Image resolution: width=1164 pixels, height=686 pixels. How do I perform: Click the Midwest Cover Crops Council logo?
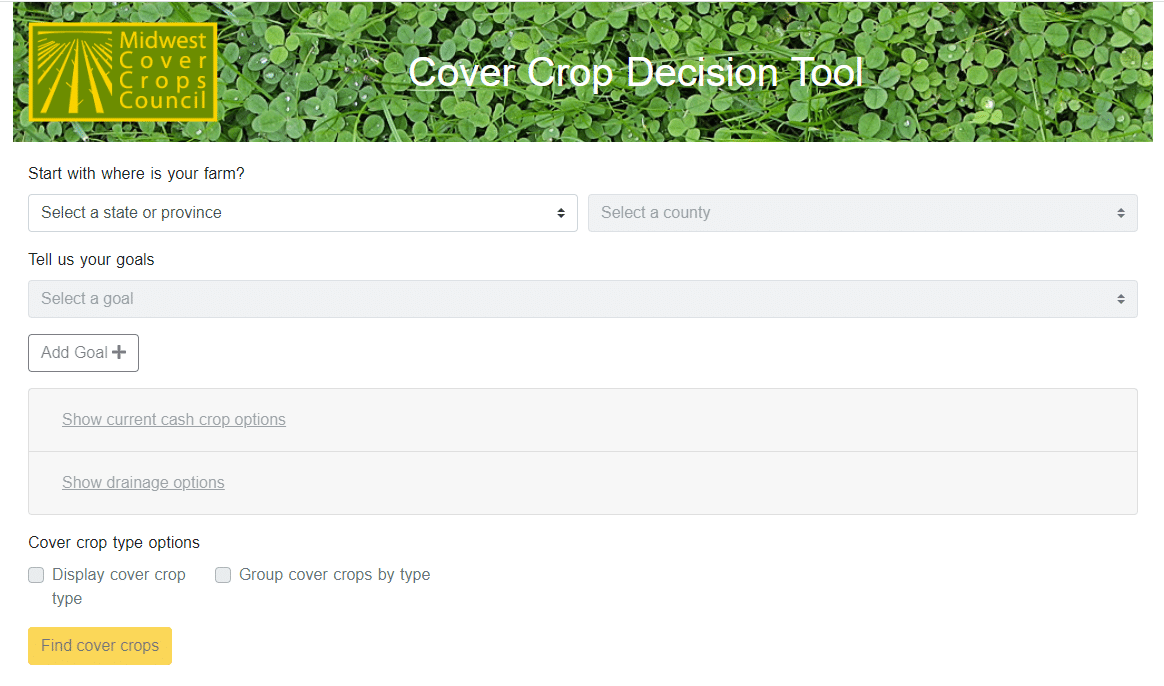123,72
